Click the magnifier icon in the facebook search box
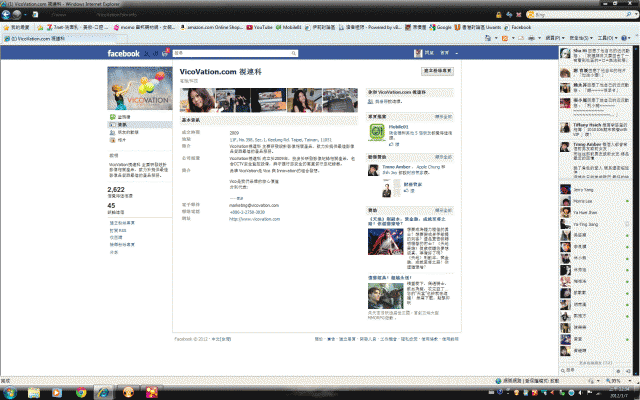The height and width of the screenshot is (400, 640). (293, 53)
